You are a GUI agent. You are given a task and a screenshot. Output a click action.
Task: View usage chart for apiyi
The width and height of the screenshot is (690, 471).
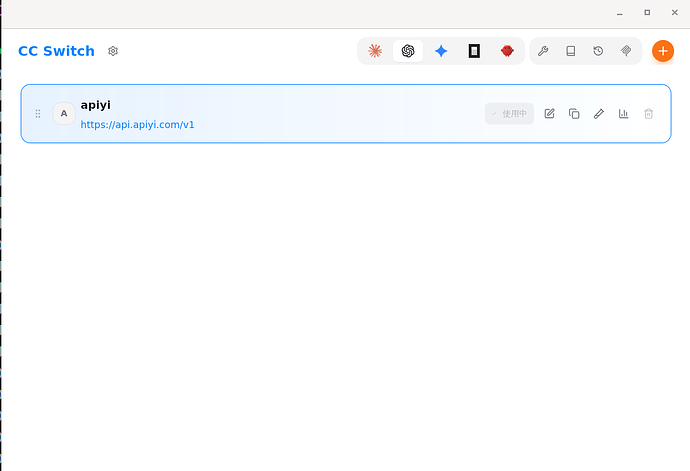pos(624,114)
